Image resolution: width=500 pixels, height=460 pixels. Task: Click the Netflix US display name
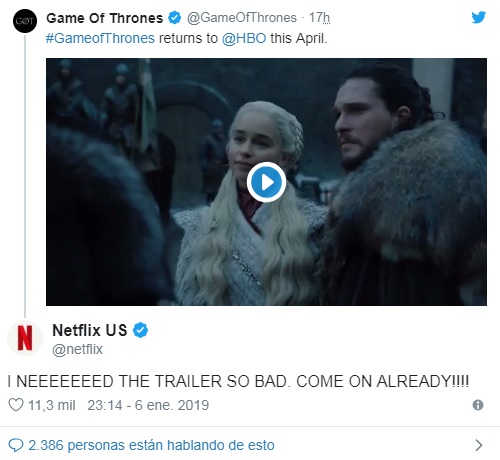(90, 330)
